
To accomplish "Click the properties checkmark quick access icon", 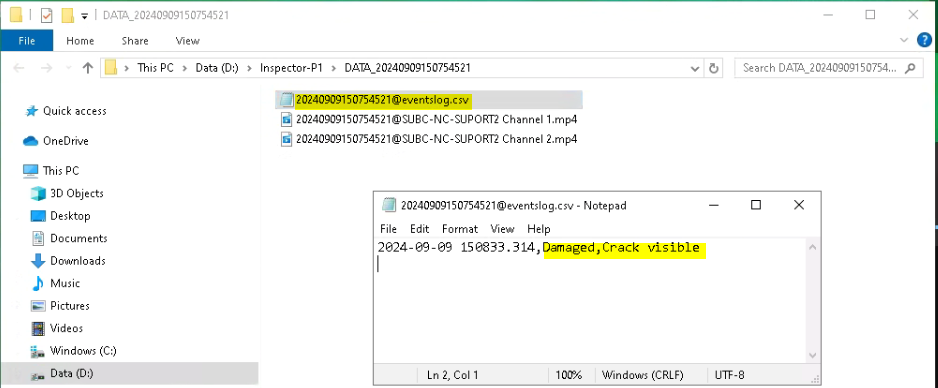I will coord(47,16).
